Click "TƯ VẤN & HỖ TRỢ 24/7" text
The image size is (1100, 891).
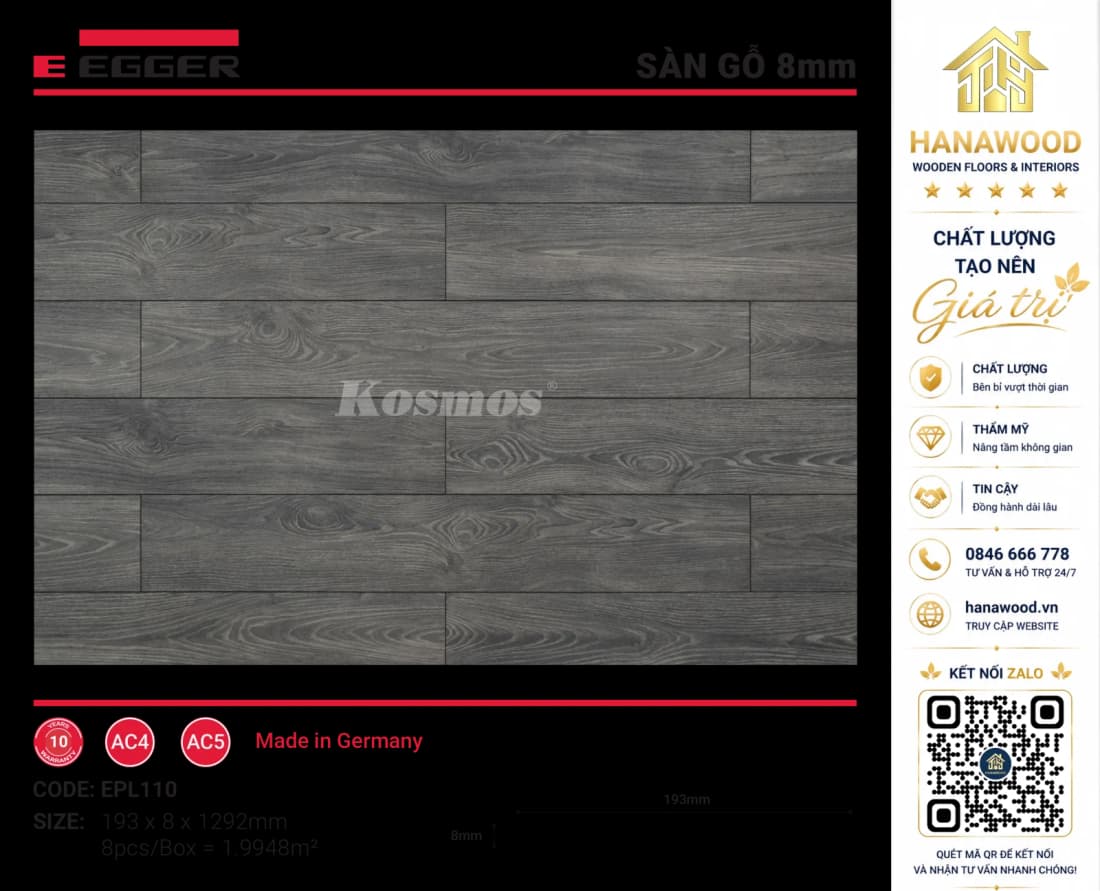(1020, 572)
